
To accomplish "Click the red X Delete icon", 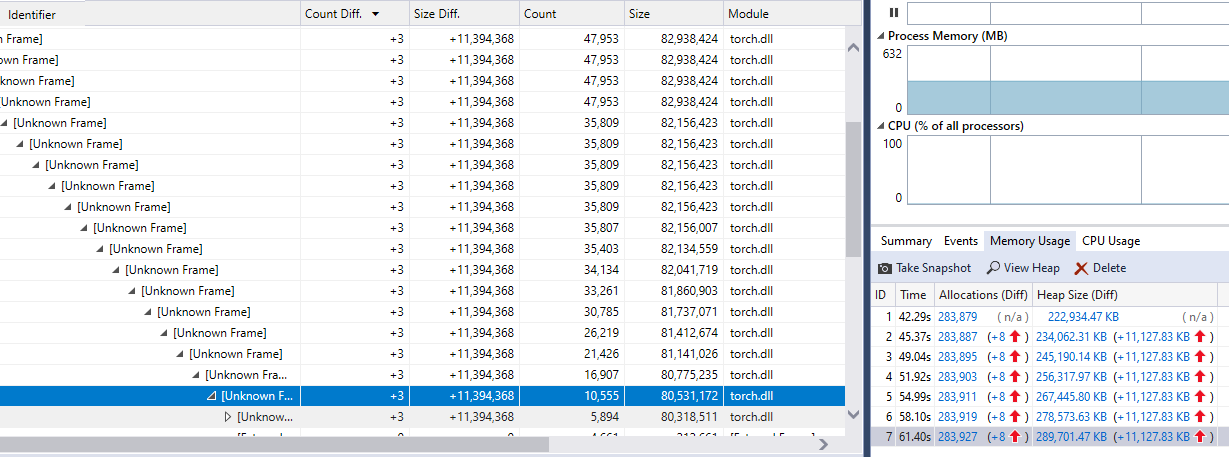I will coord(1081,268).
